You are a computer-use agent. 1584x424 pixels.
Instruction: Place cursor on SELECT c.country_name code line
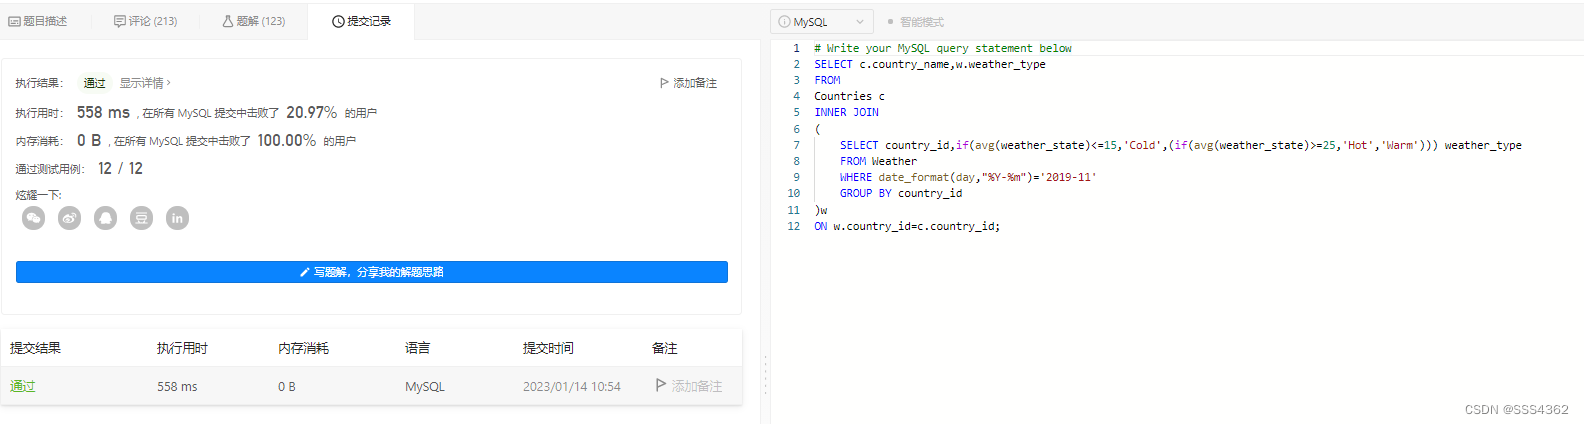(930, 64)
